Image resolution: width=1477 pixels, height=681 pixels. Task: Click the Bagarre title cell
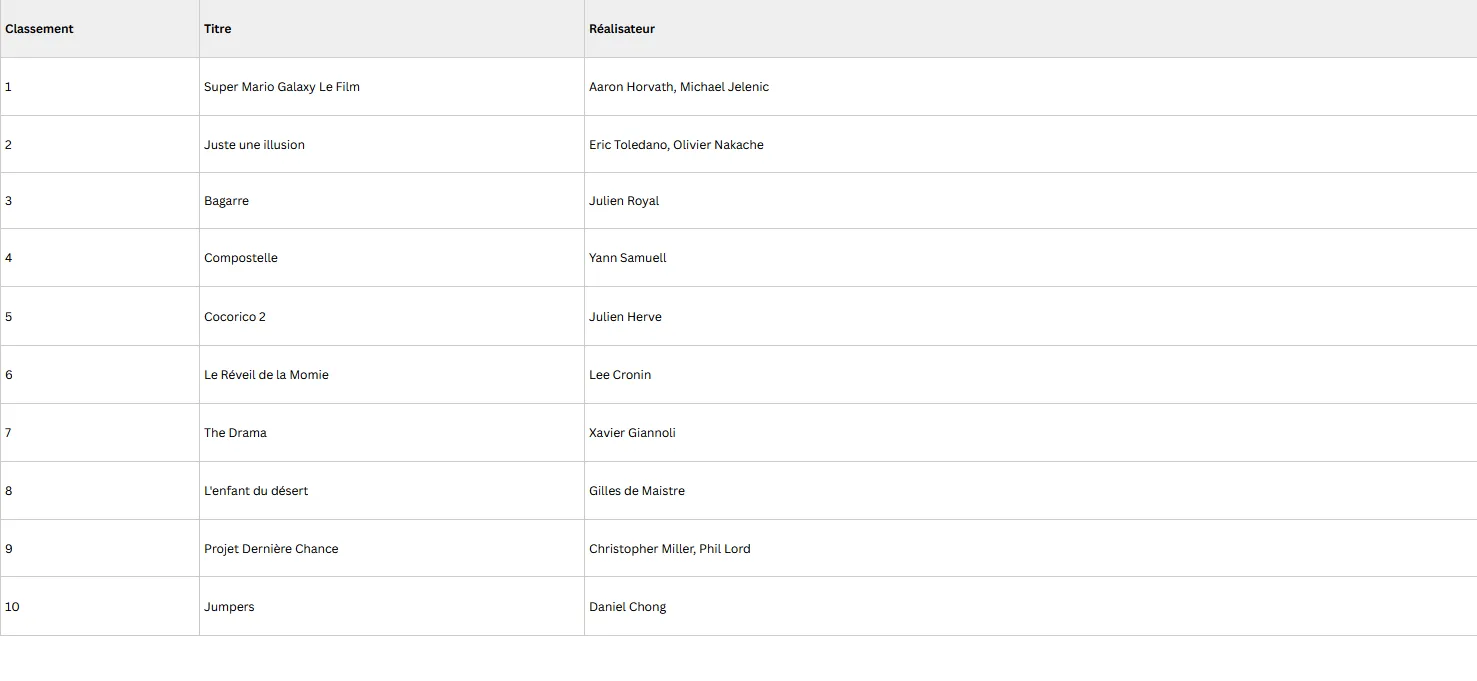226,201
